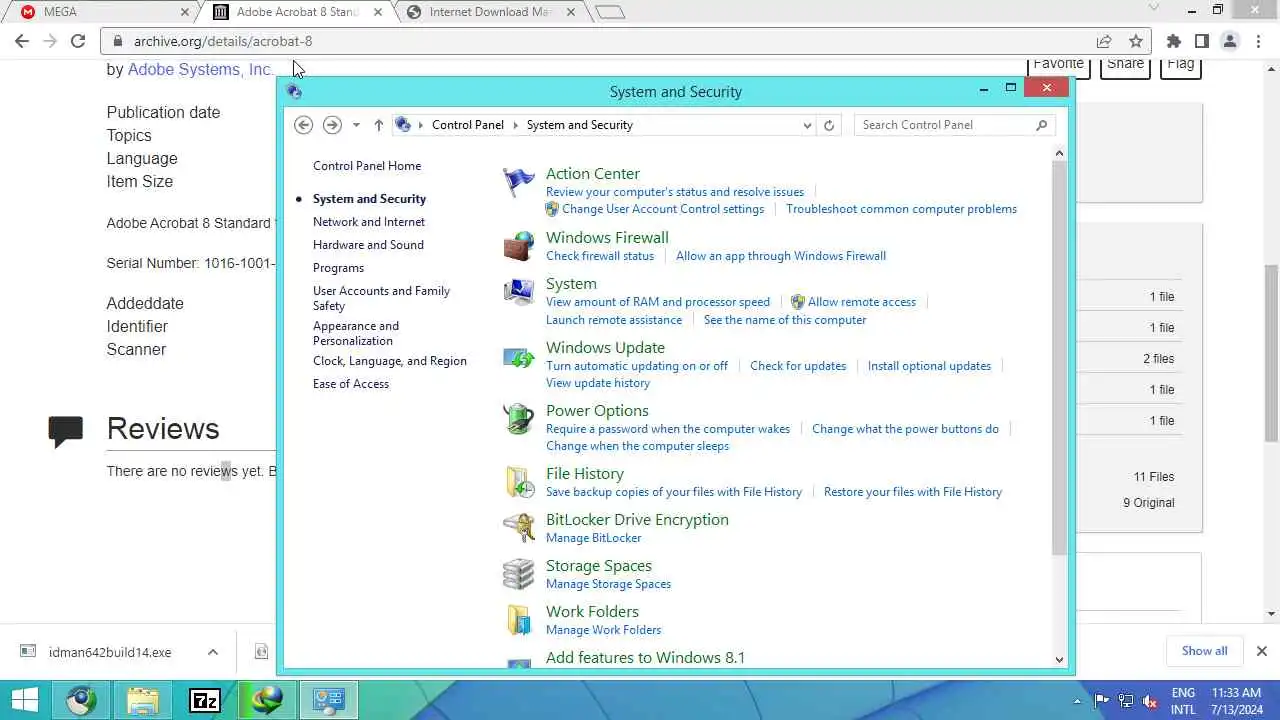Click the Adobe Systems, Inc. link

200,70
